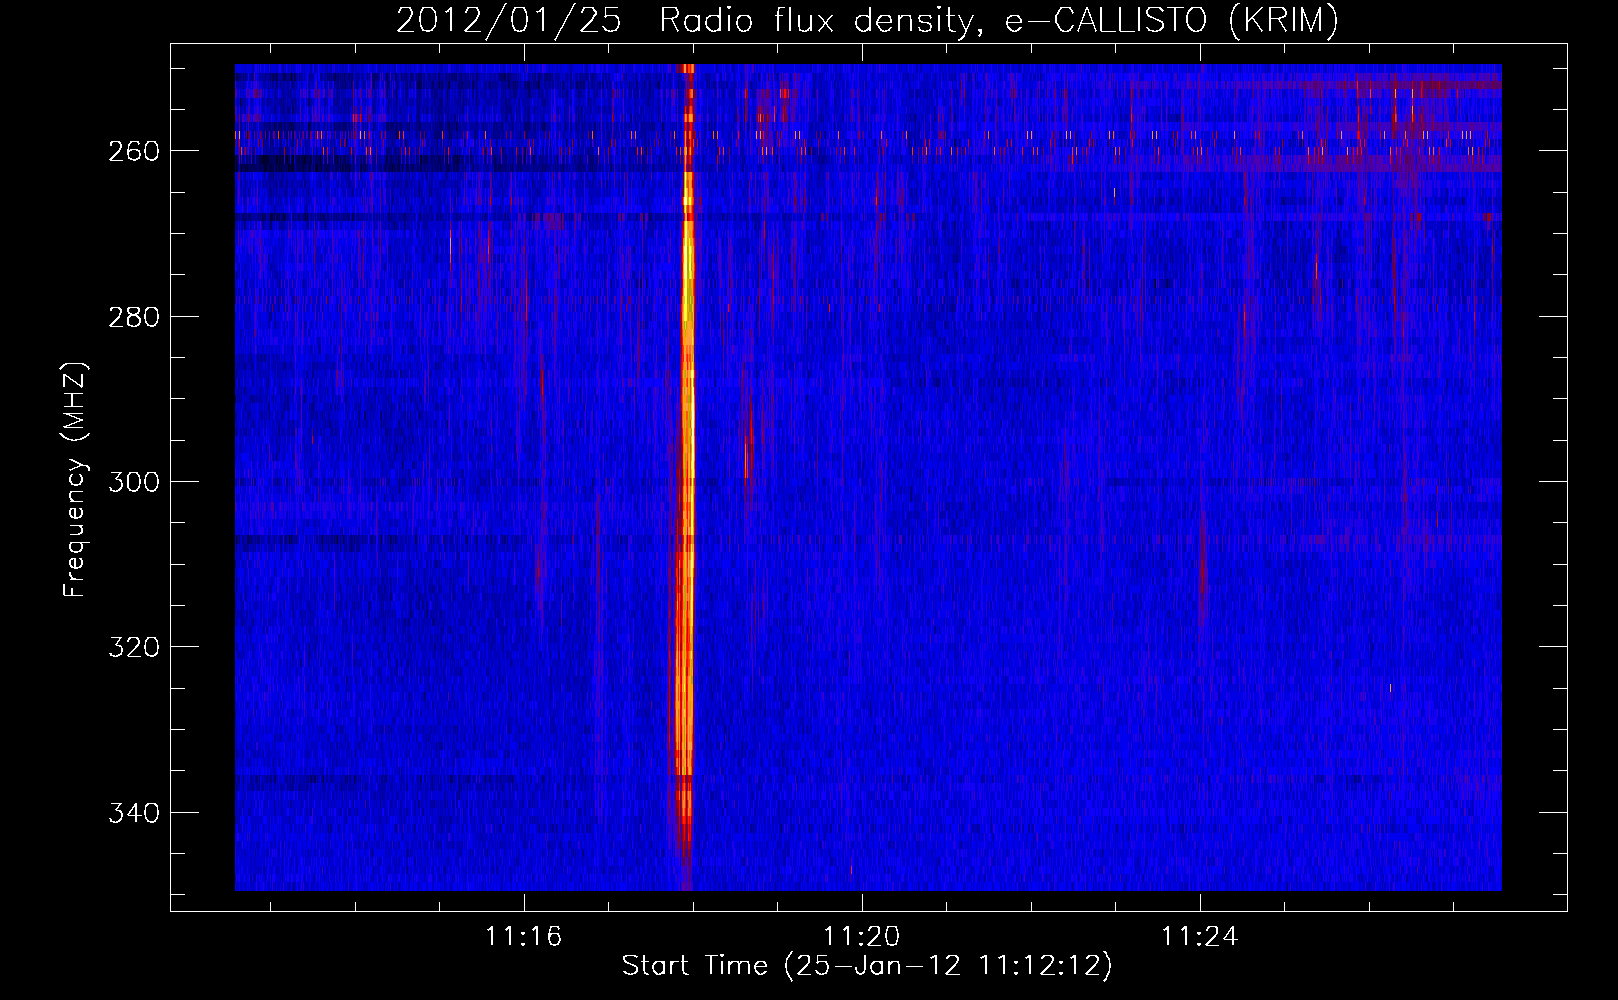Click the 260 frequency tick label
The image size is (1618, 1000).
134,151
